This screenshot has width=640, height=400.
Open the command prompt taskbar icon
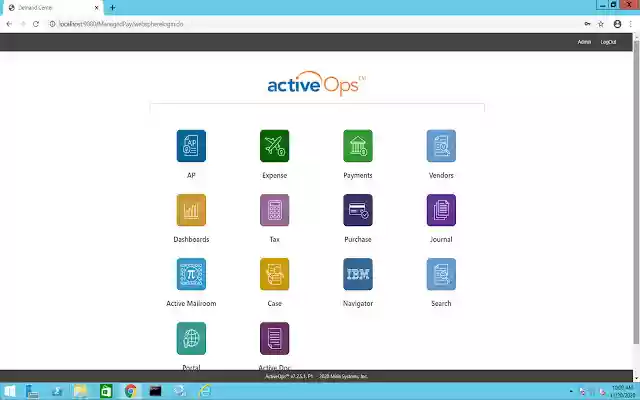(x=155, y=391)
